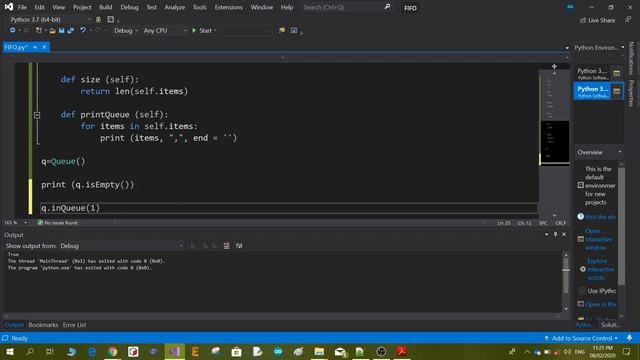Toggle the Use IPython checkbox
The height and width of the screenshot is (360, 640).
582,291
